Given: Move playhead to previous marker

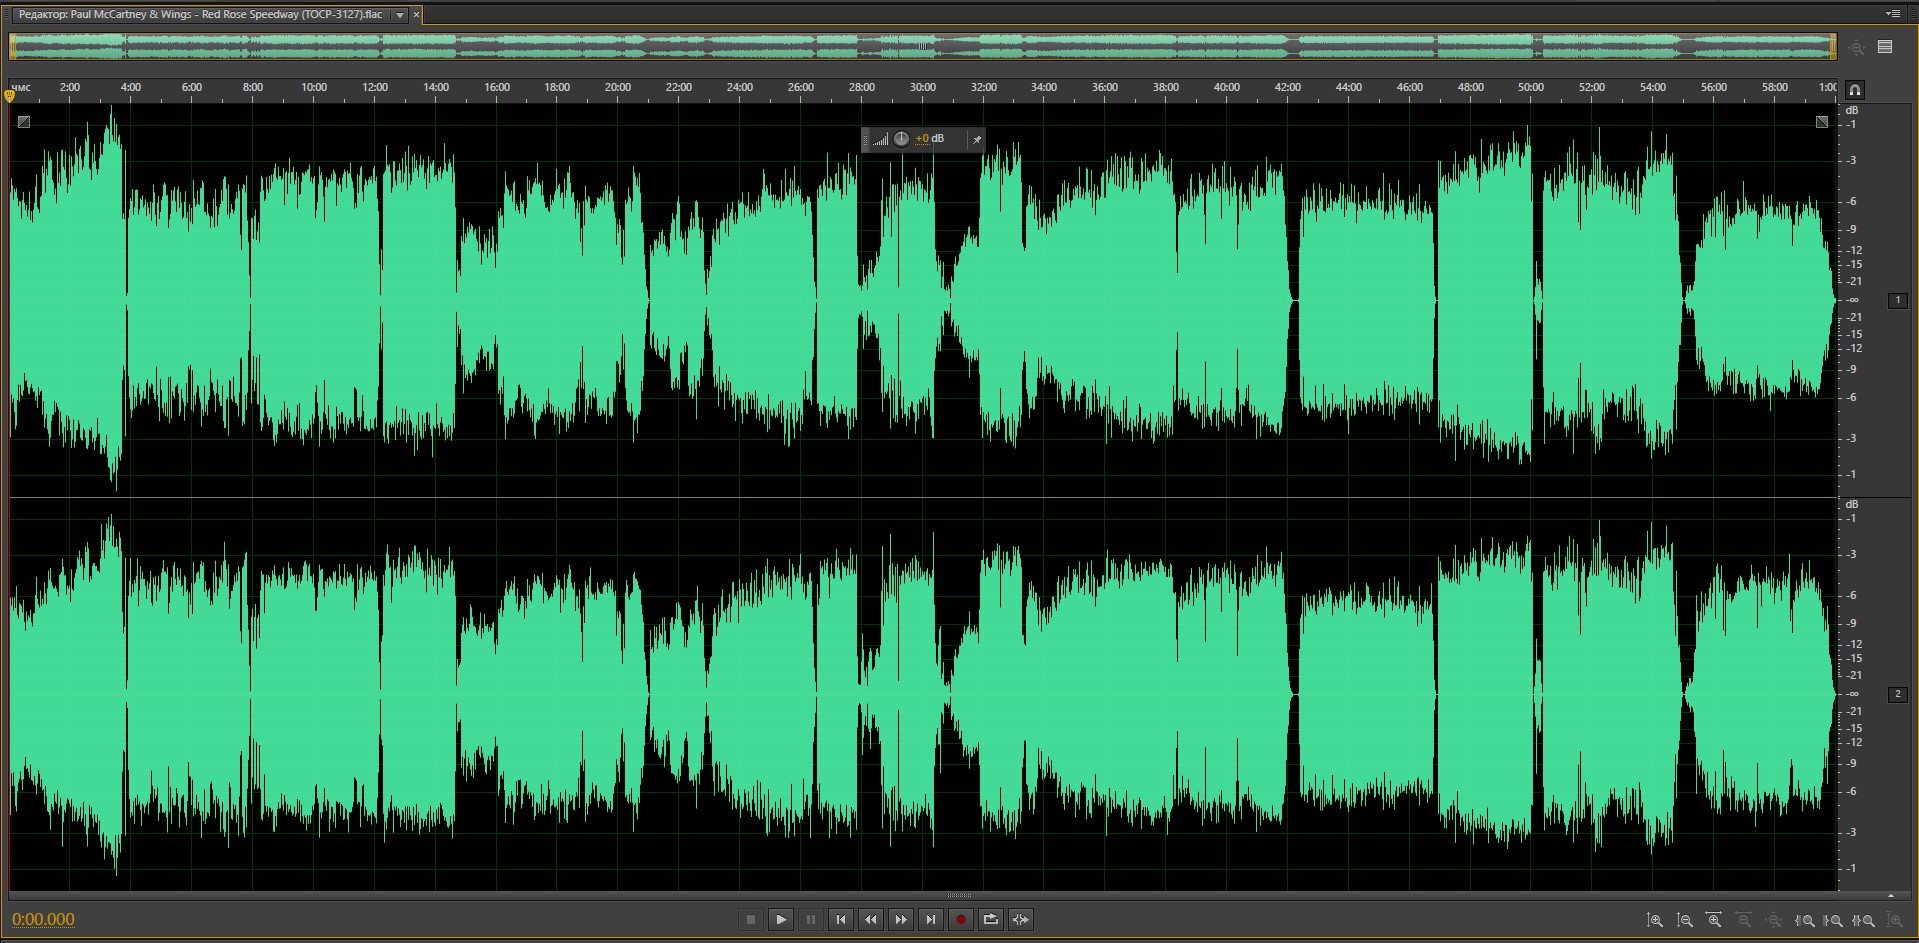Looking at the screenshot, I should click(x=841, y=919).
